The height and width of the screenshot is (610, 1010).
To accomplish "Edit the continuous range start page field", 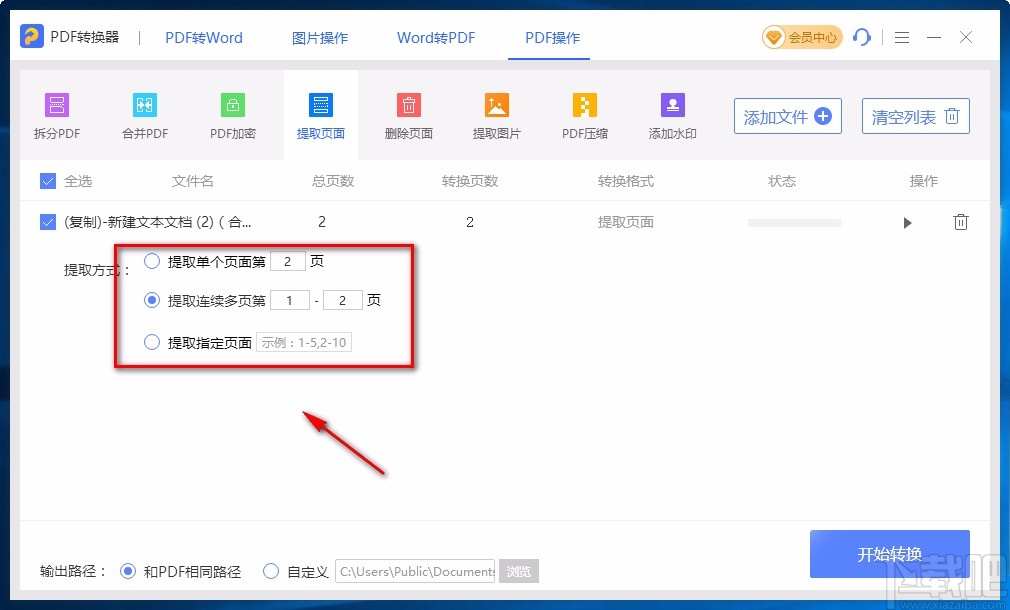I will pos(290,300).
